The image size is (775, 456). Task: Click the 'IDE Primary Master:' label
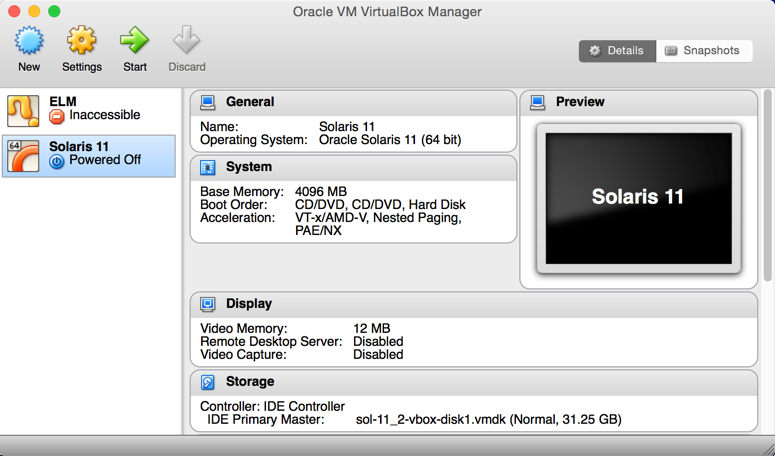coord(265,419)
